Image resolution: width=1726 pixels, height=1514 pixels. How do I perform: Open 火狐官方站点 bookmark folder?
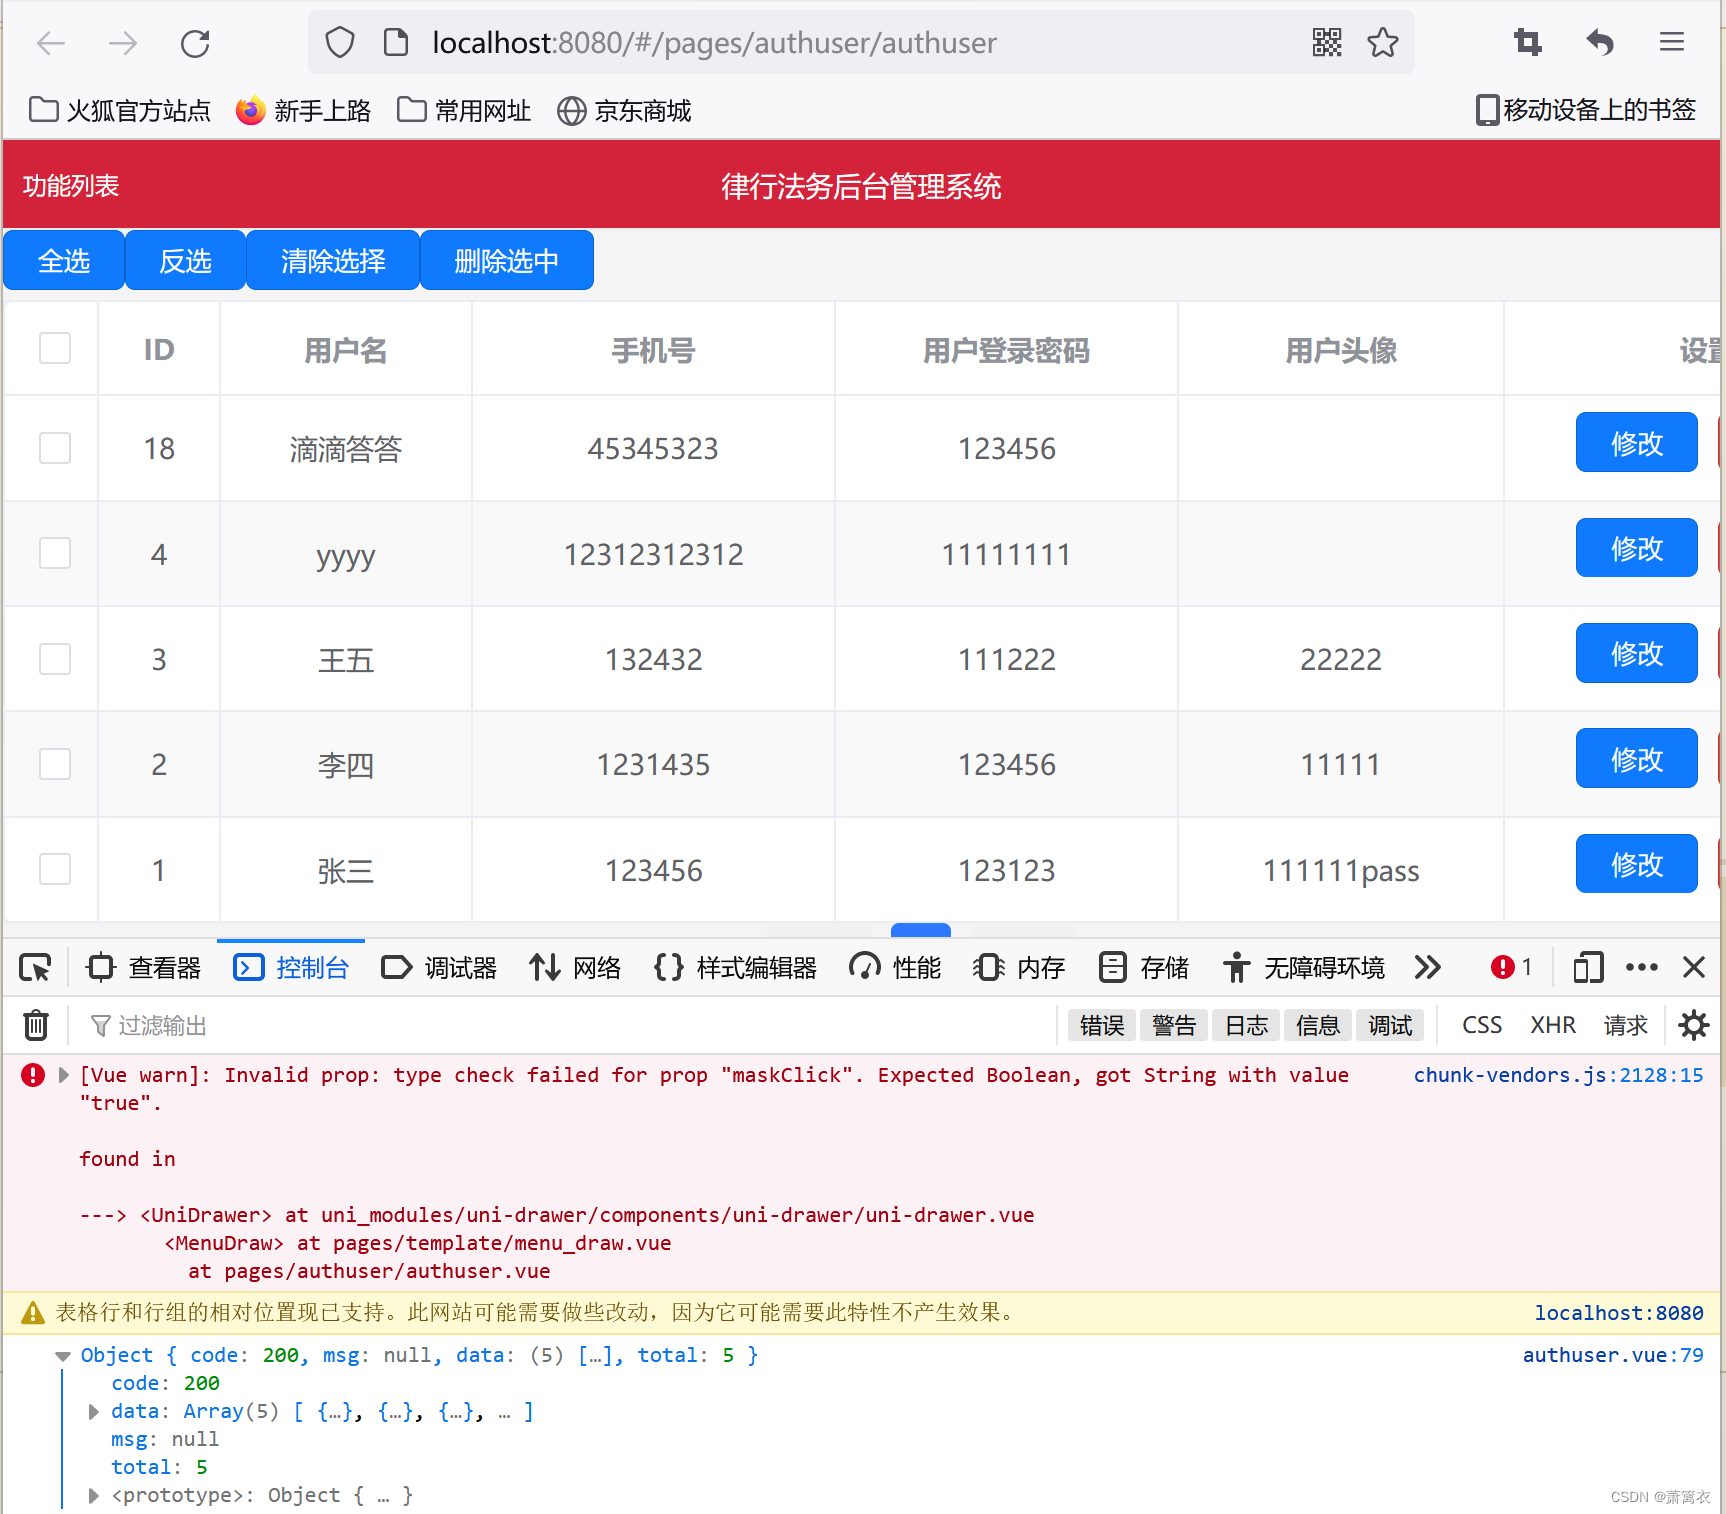(x=120, y=110)
